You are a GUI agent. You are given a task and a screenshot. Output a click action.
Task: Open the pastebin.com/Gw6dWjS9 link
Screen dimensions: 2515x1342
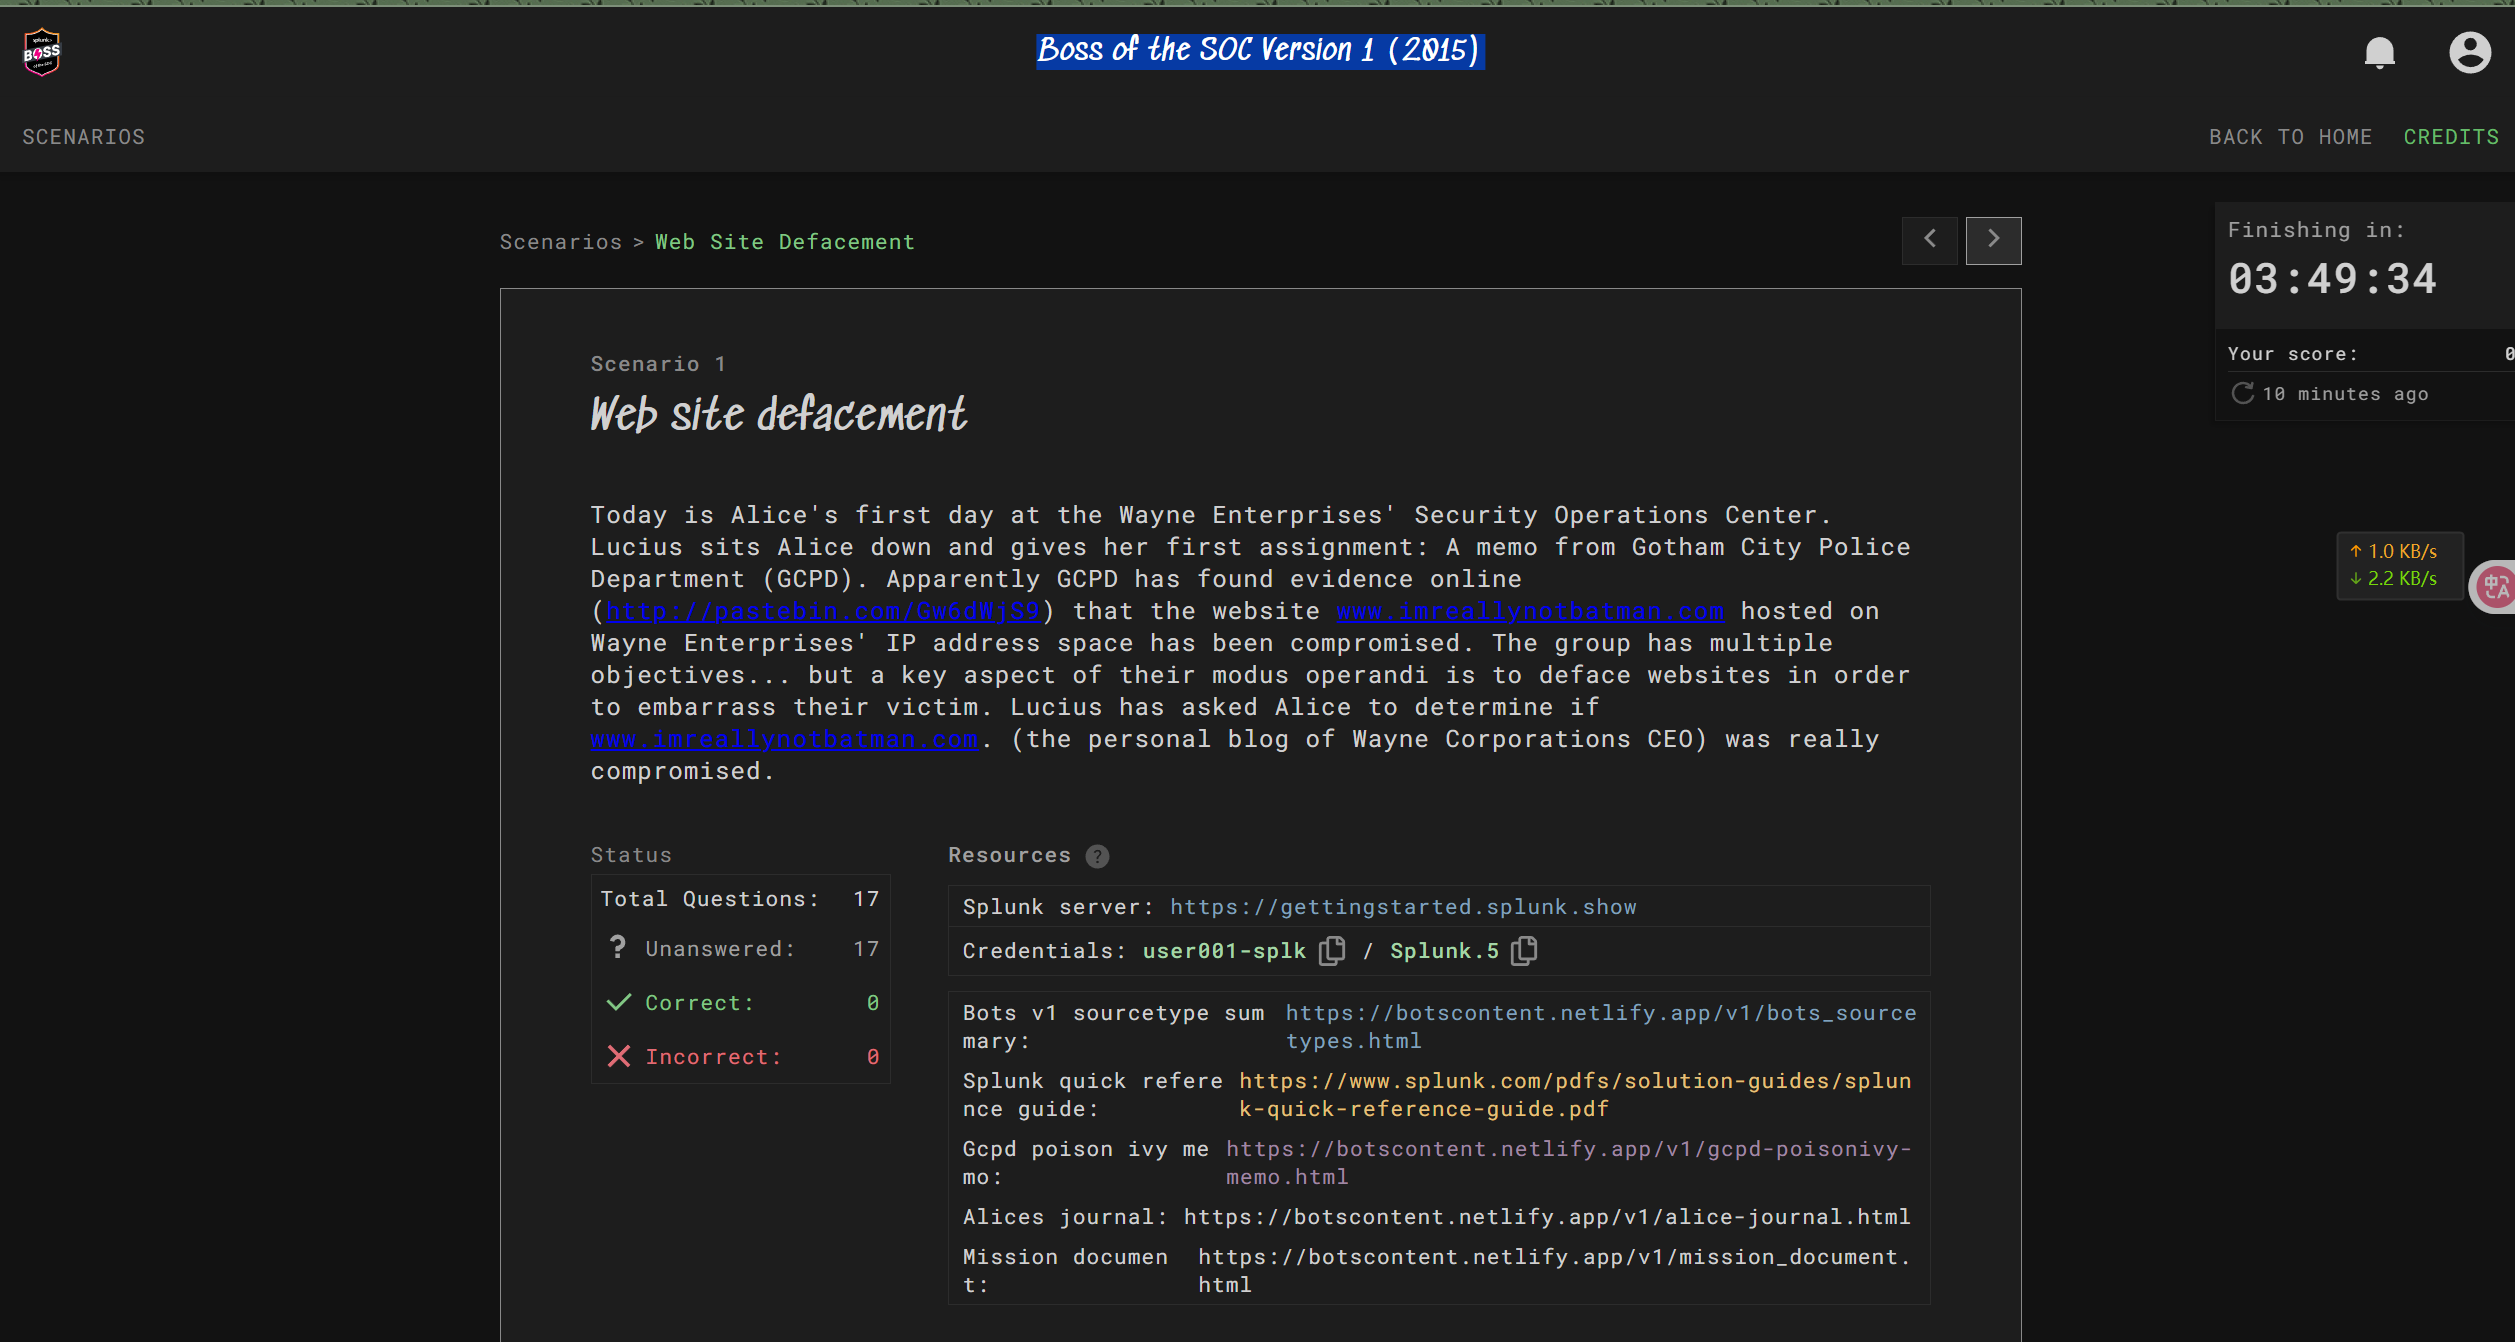823,611
